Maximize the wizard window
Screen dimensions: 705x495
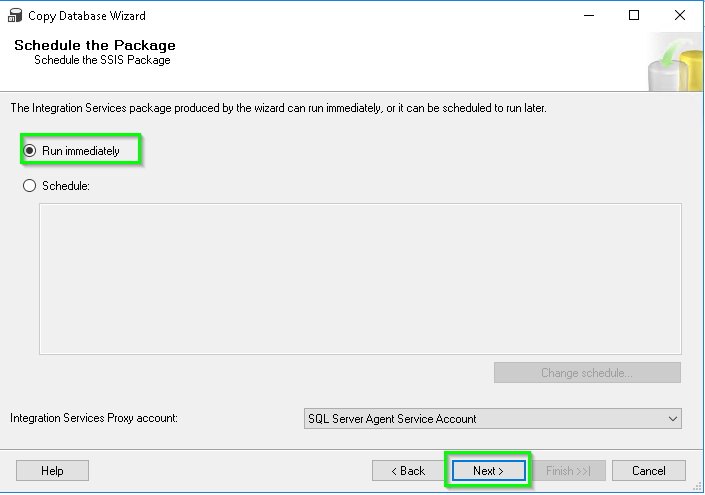(634, 16)
